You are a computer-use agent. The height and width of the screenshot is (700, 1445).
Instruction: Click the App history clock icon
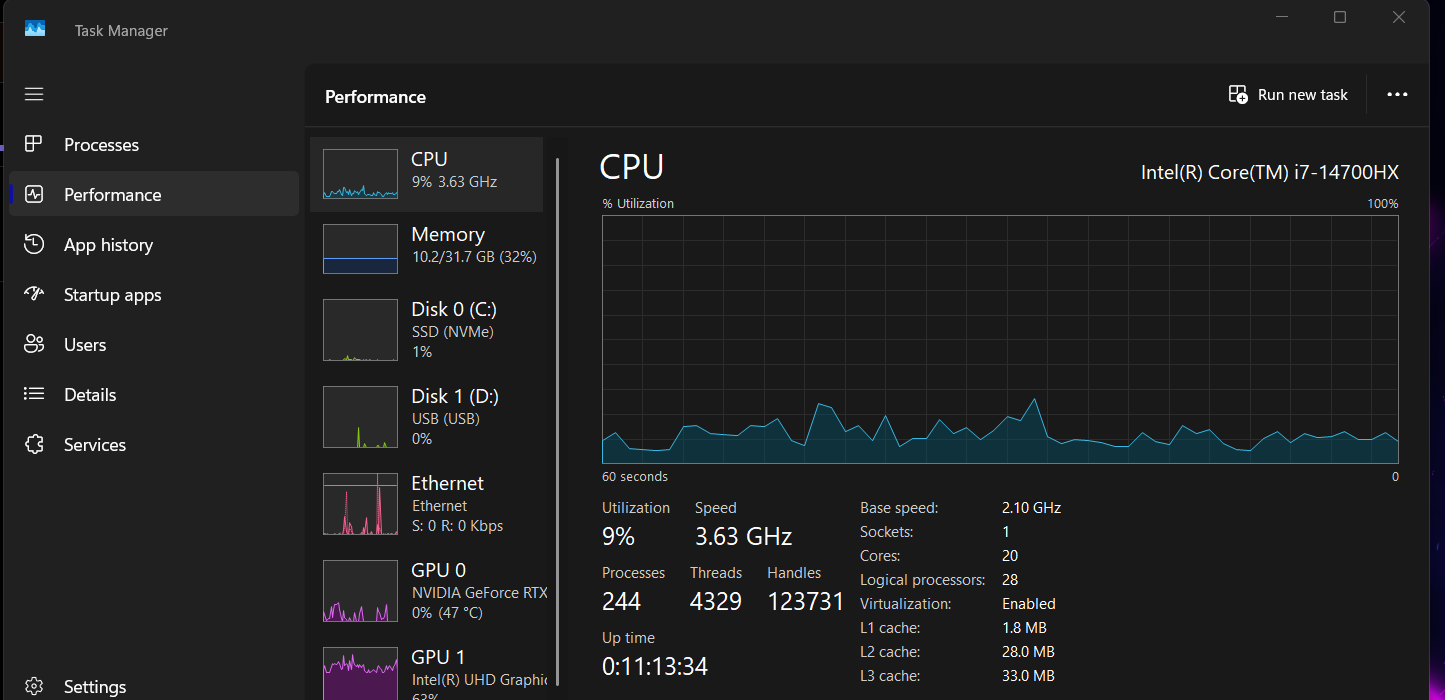coord(34,244)
